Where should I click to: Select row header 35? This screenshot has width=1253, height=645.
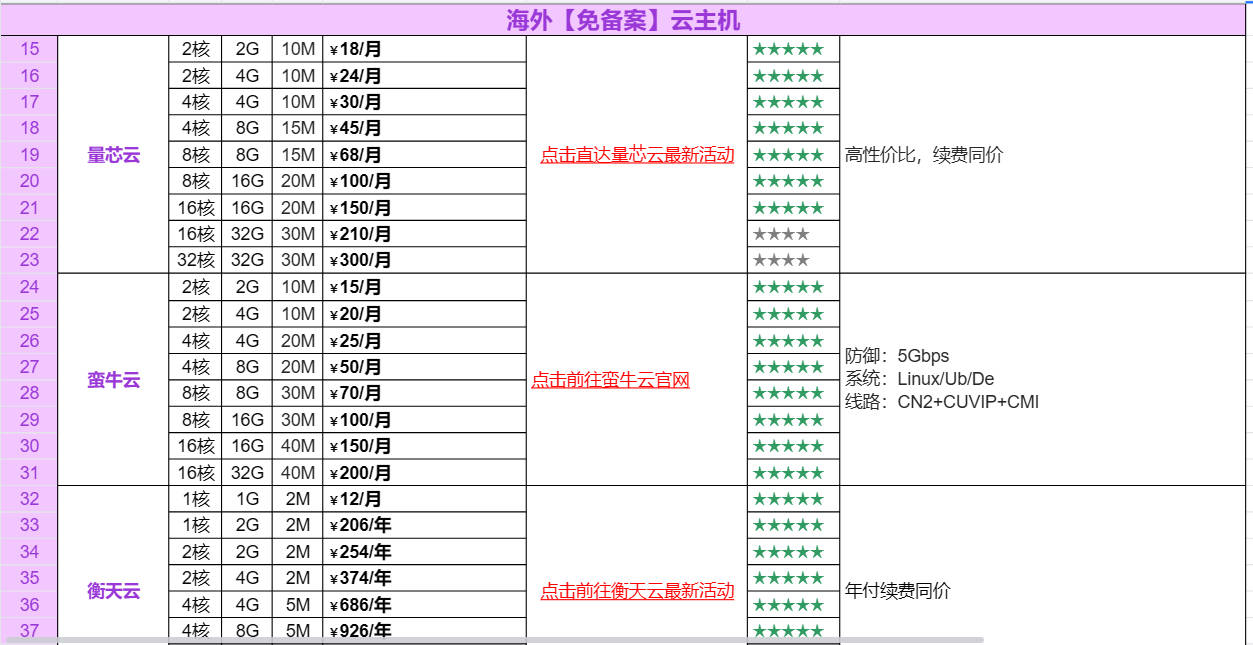point(29,578)
